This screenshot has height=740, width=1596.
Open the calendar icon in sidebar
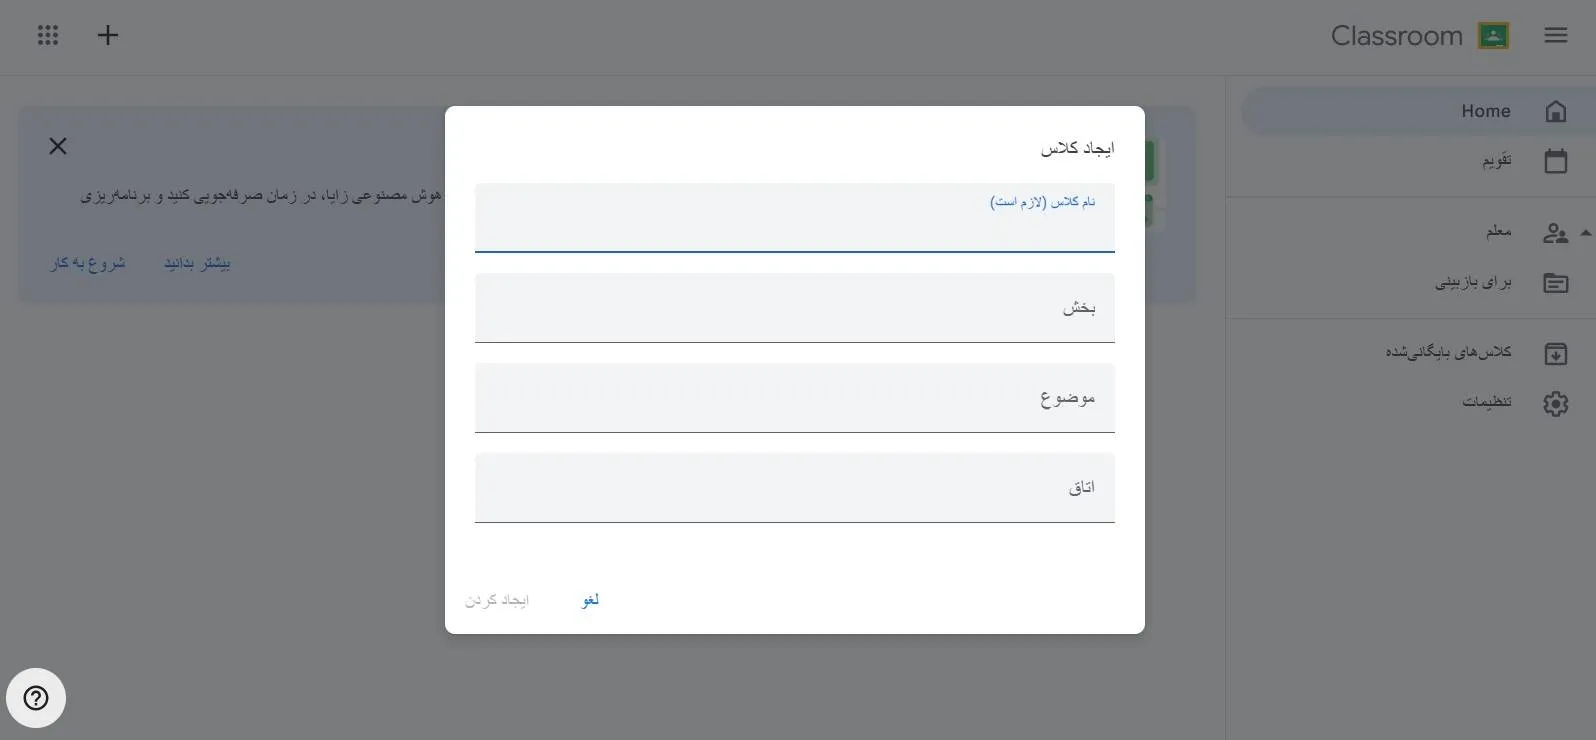(x=1555, y=161)
